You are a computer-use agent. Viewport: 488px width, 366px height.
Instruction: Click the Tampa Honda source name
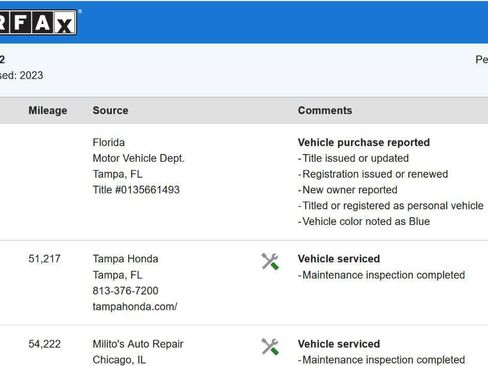(125, 259)
